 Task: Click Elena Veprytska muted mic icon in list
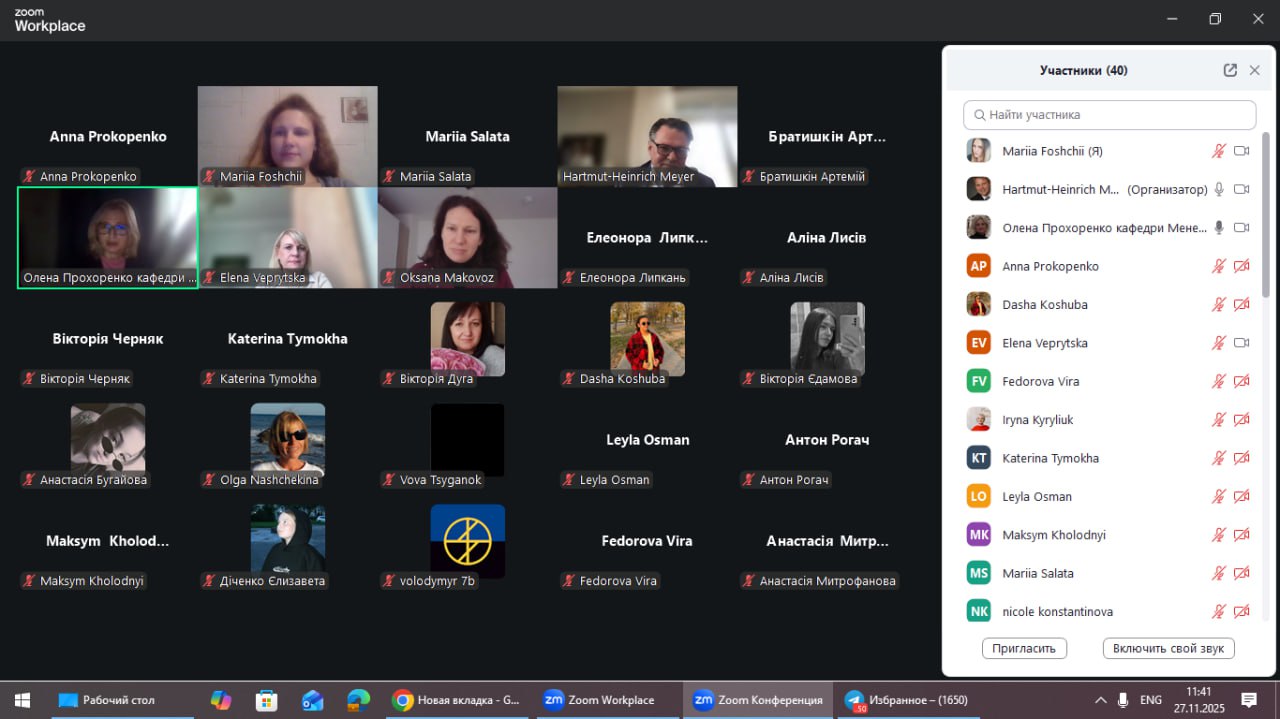1218,343
